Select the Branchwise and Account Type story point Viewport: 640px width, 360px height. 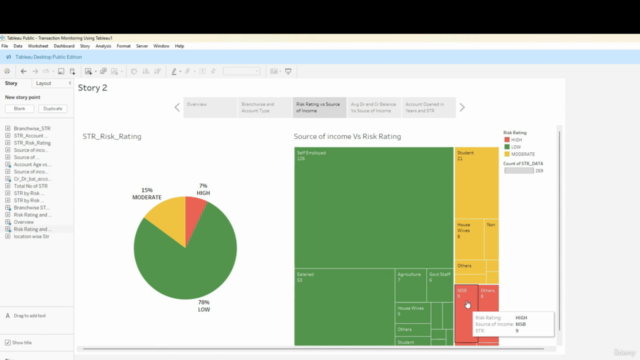pyautogui.click(x=265, y=107)
